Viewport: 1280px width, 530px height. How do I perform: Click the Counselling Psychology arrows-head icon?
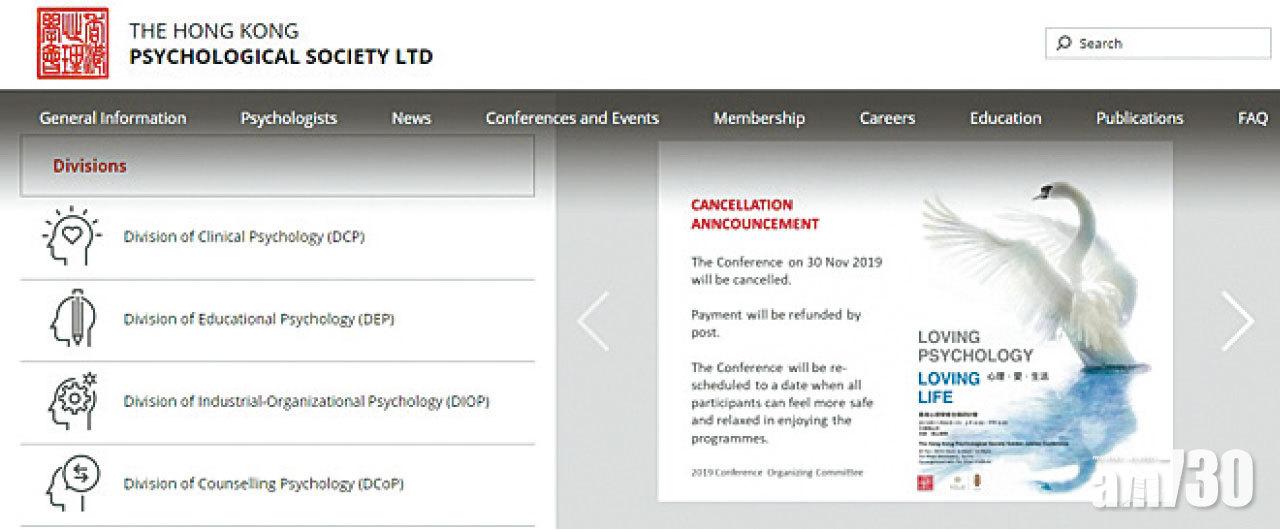[72, 483]
